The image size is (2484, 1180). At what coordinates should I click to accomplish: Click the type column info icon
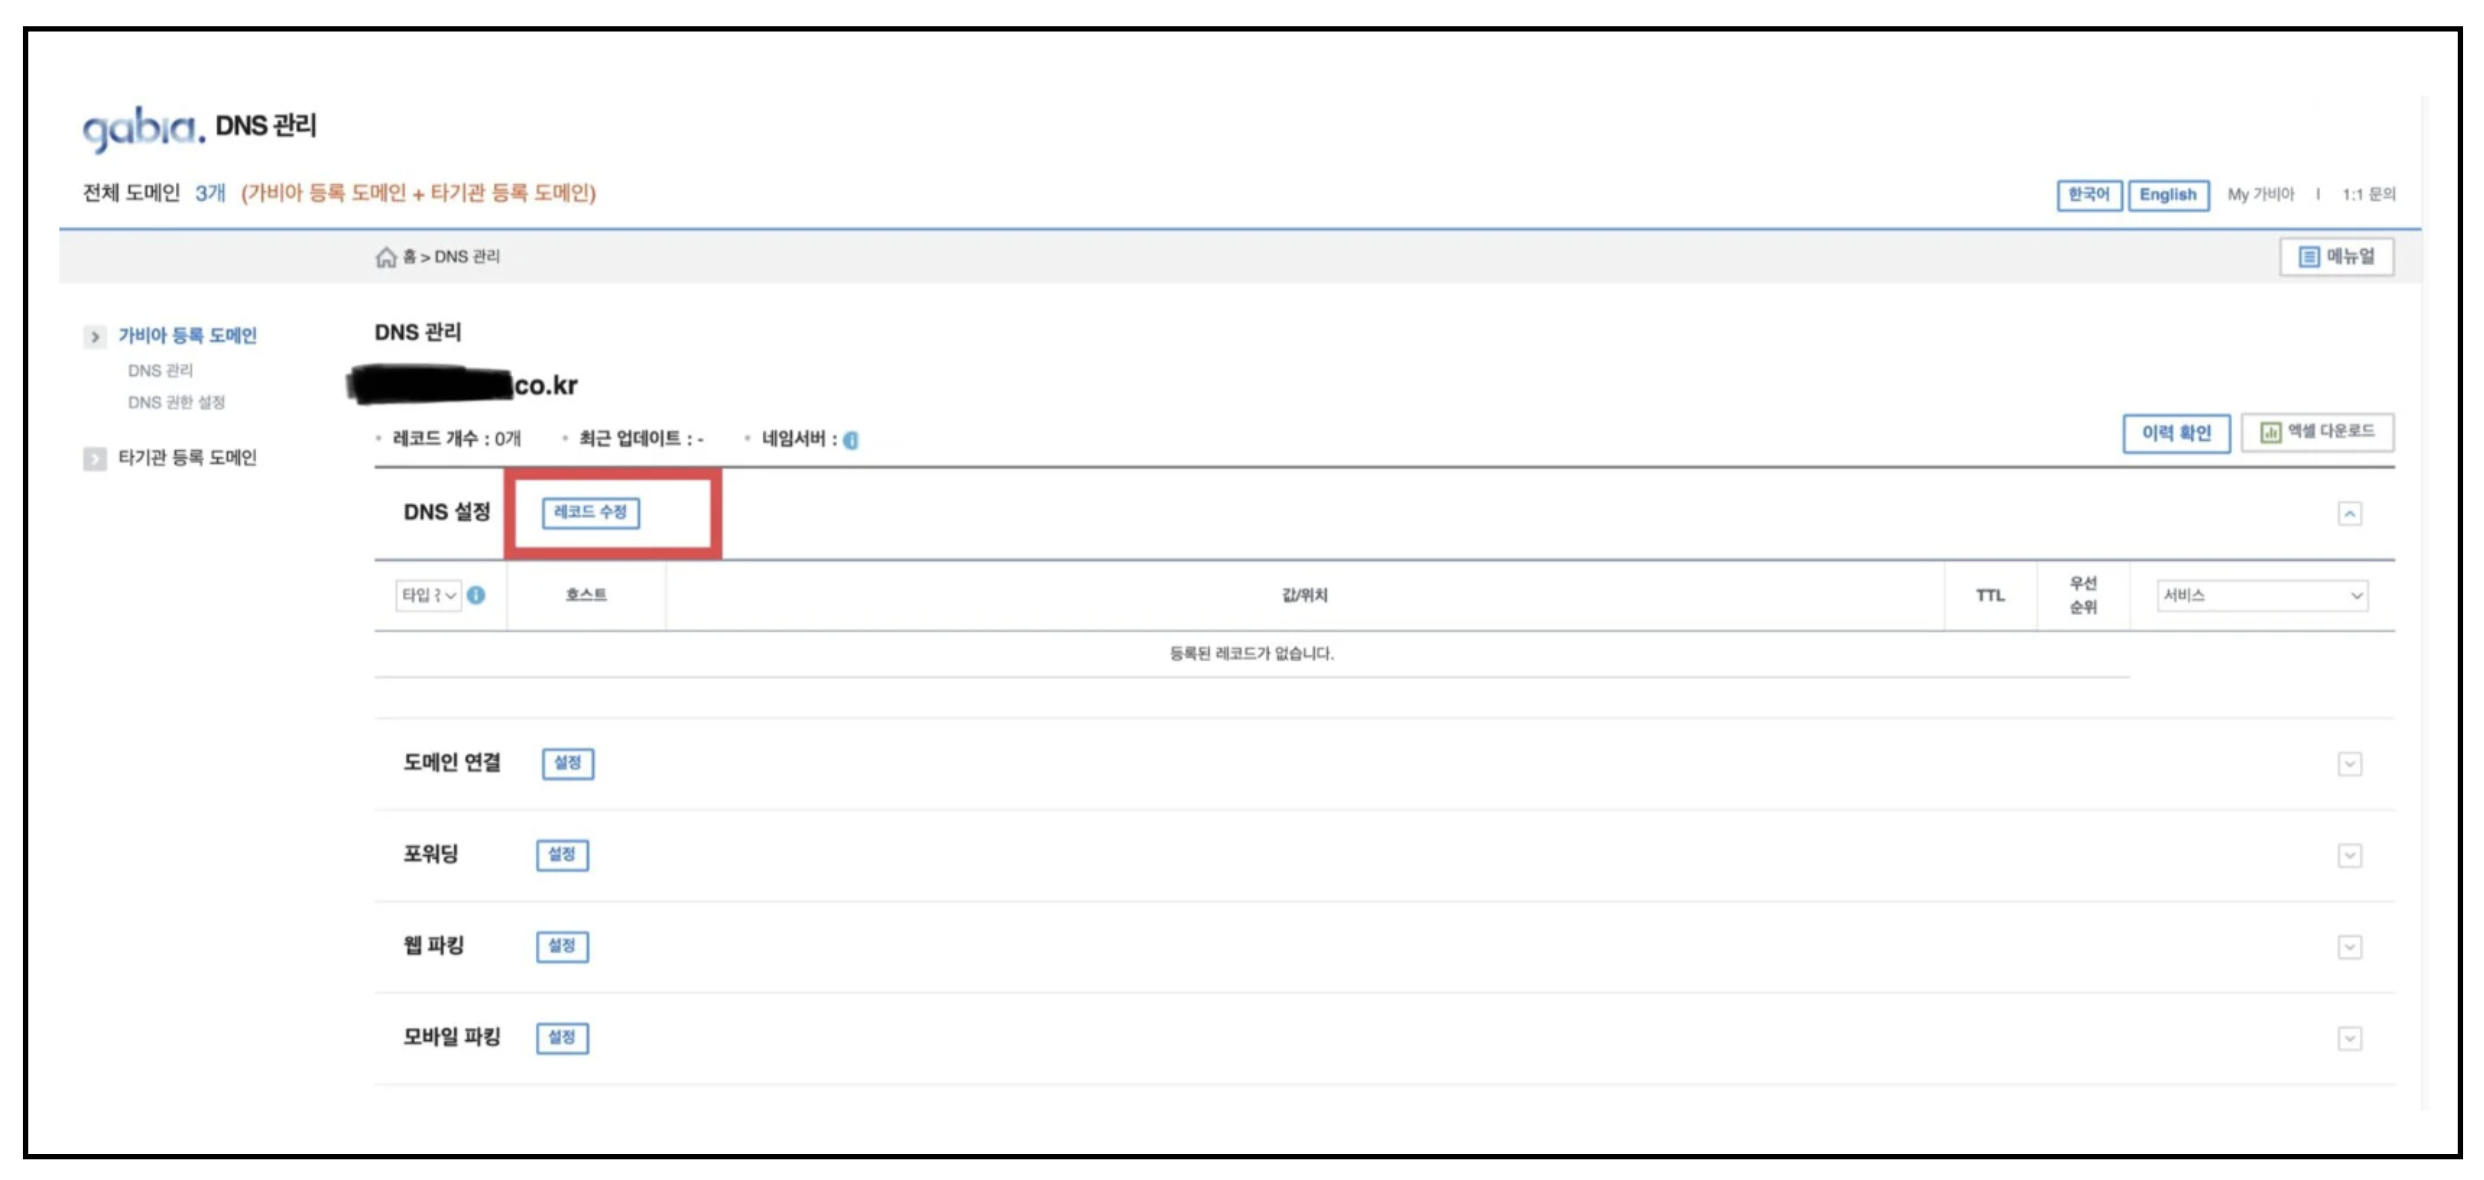click(476, 595)
